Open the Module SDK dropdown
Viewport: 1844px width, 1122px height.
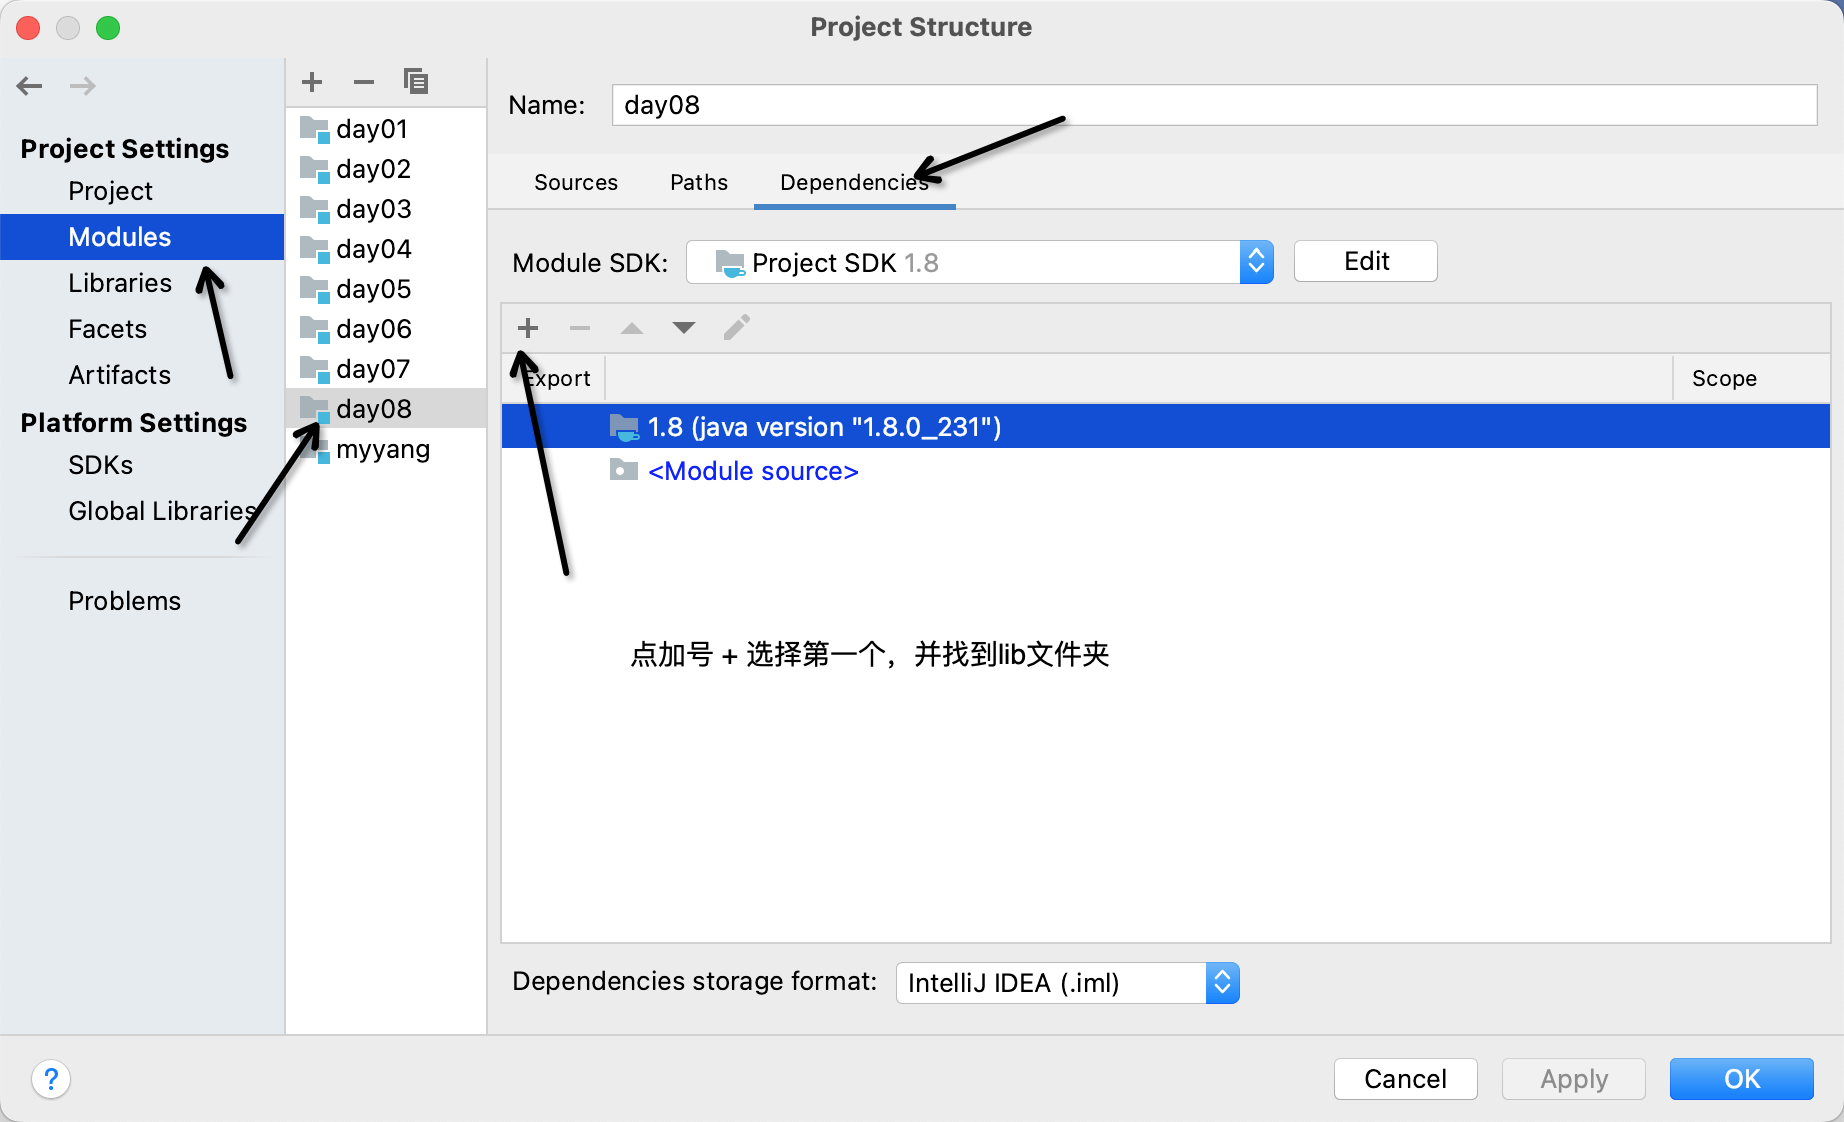[x=980, y=262]
